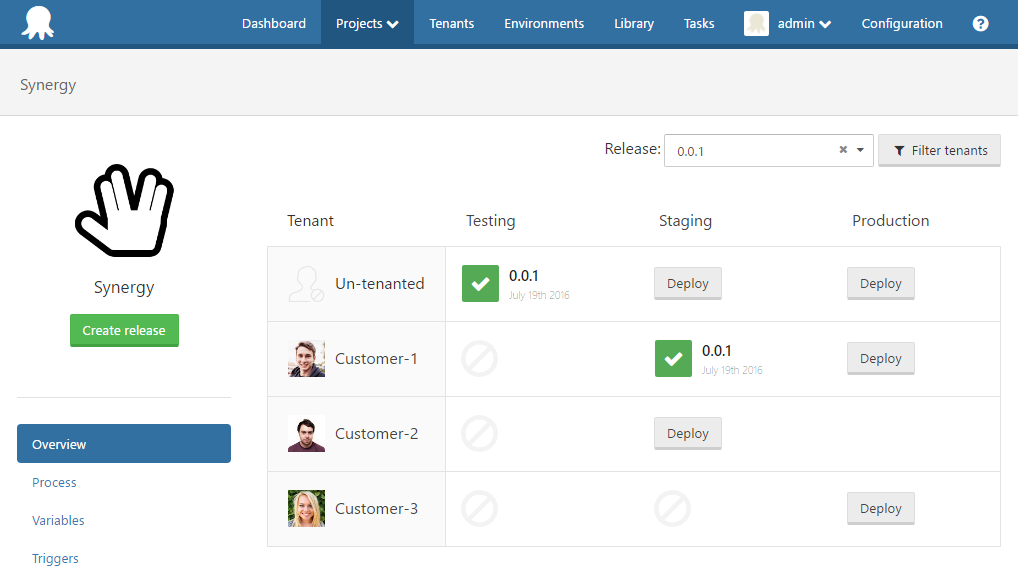Click the blocked icon in Customer-2's Testing column
This screenshot has height=586, width=1018.
point(480,433)
